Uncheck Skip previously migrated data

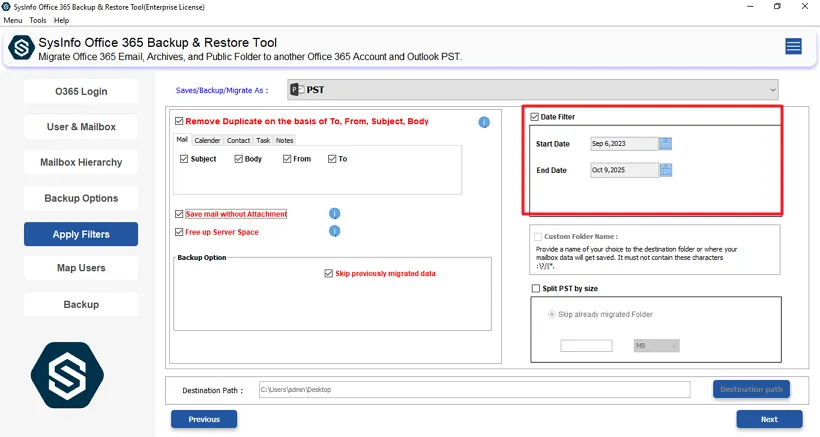329,273
